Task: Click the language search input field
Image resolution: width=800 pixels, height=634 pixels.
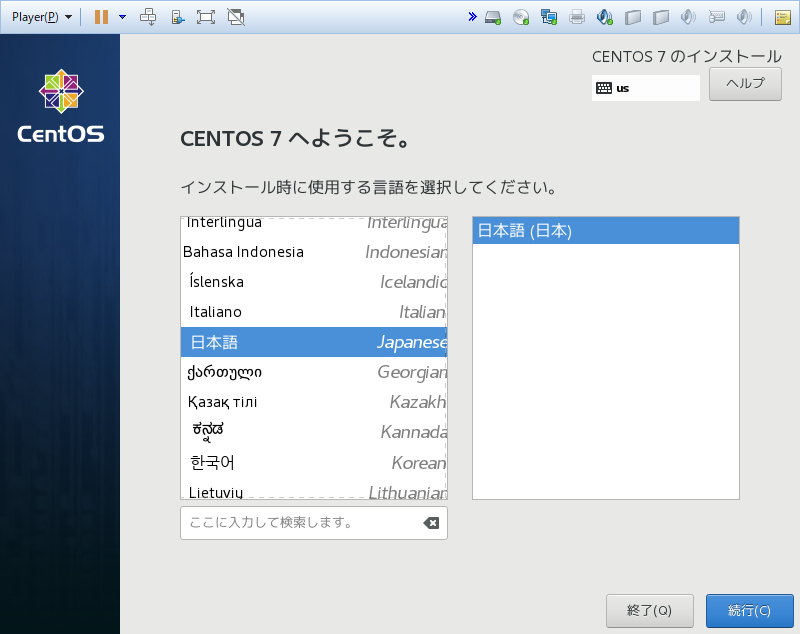Action: click(x=314, y=523)
